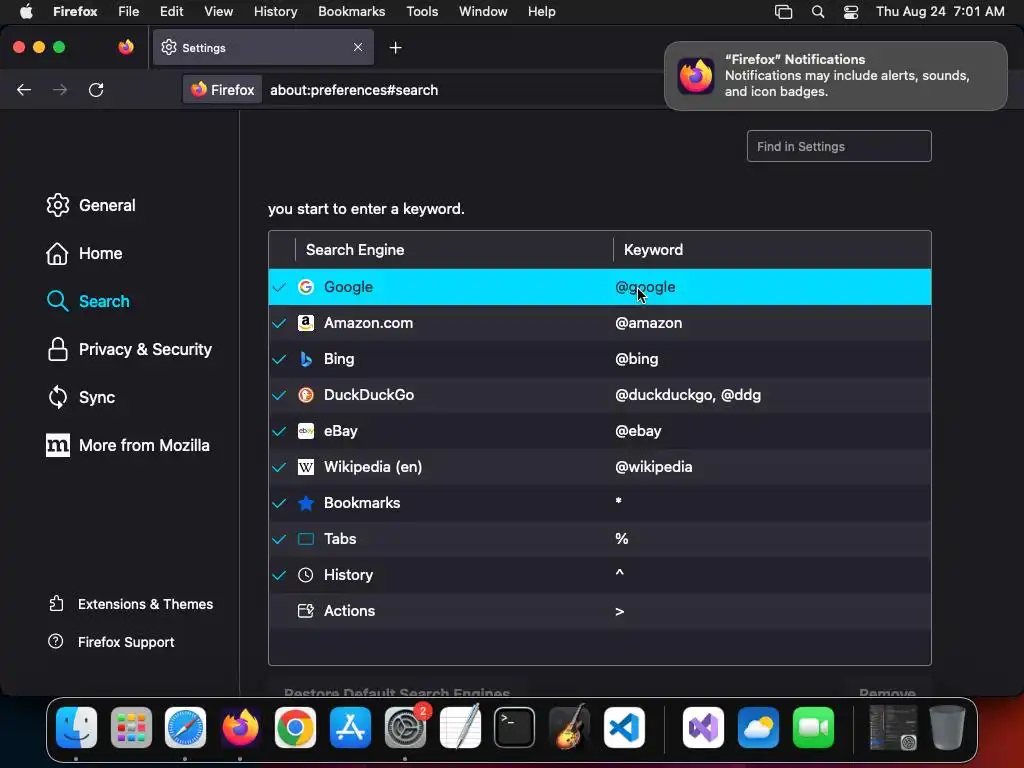Click the eBay logo icon
Screen dimensions: 1024x768
(306, 430)
